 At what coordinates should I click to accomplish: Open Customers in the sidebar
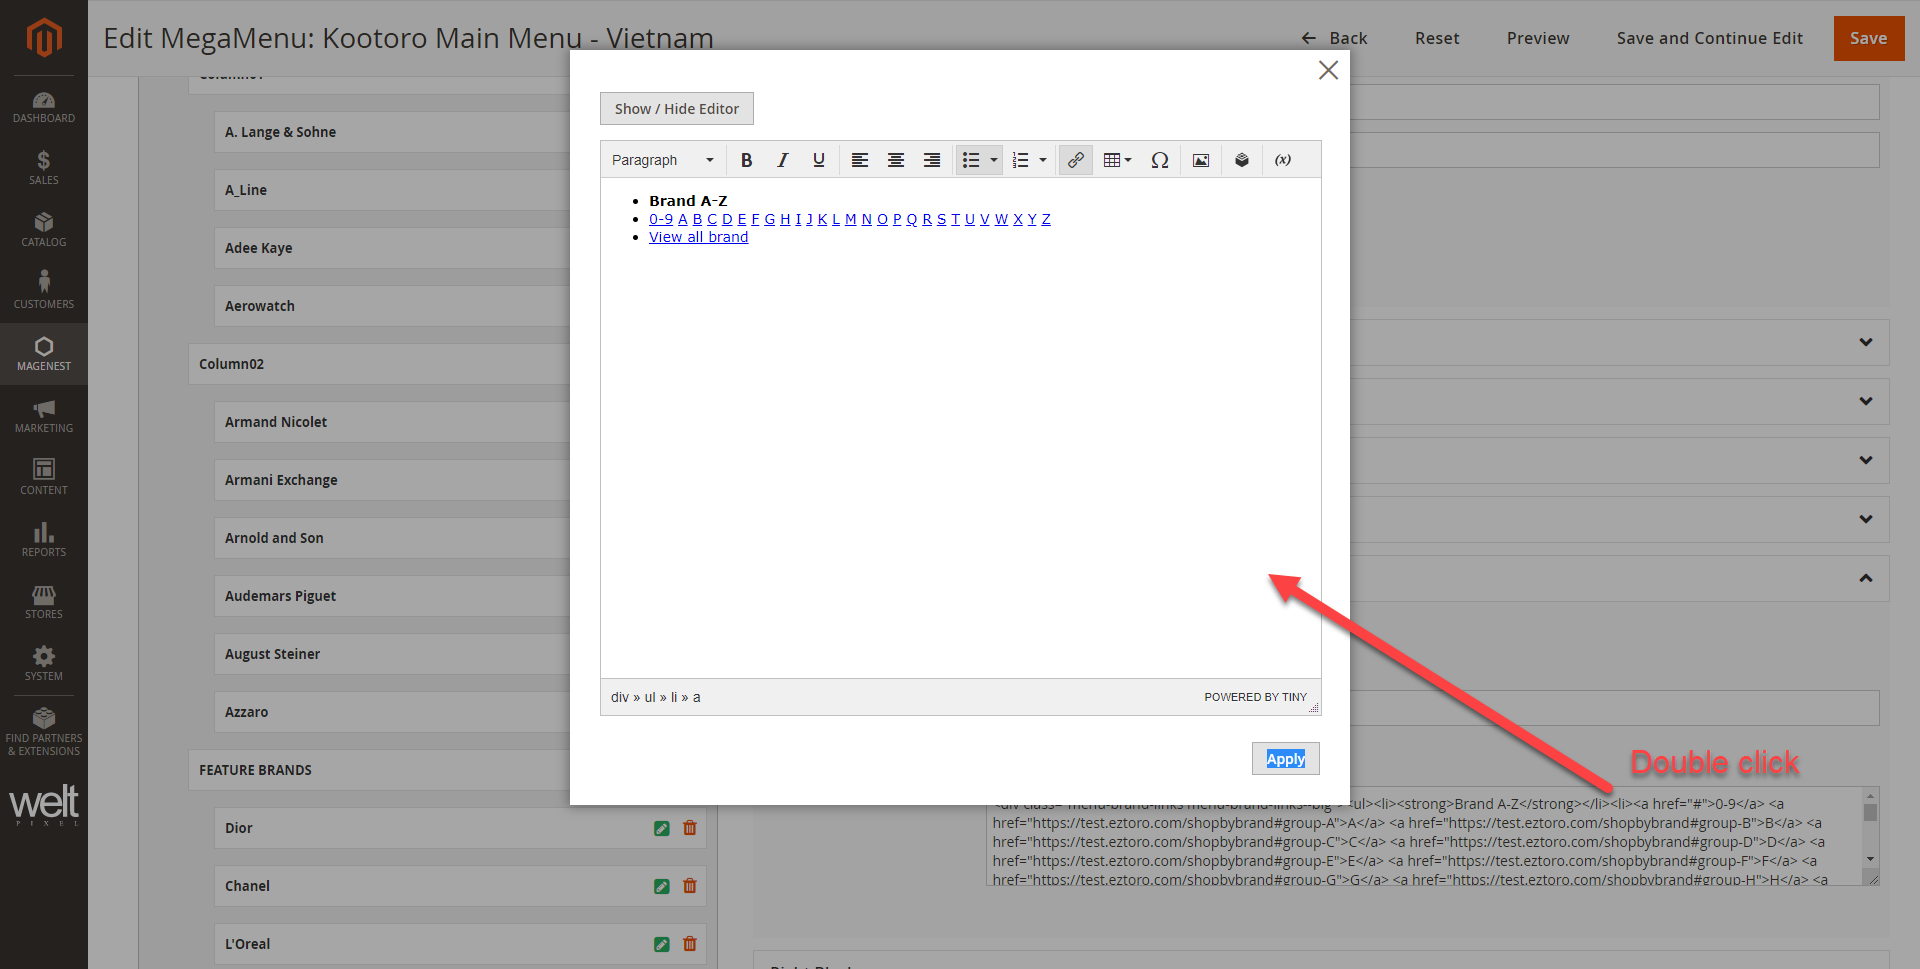pyautogui.click(x=44, y=292)
